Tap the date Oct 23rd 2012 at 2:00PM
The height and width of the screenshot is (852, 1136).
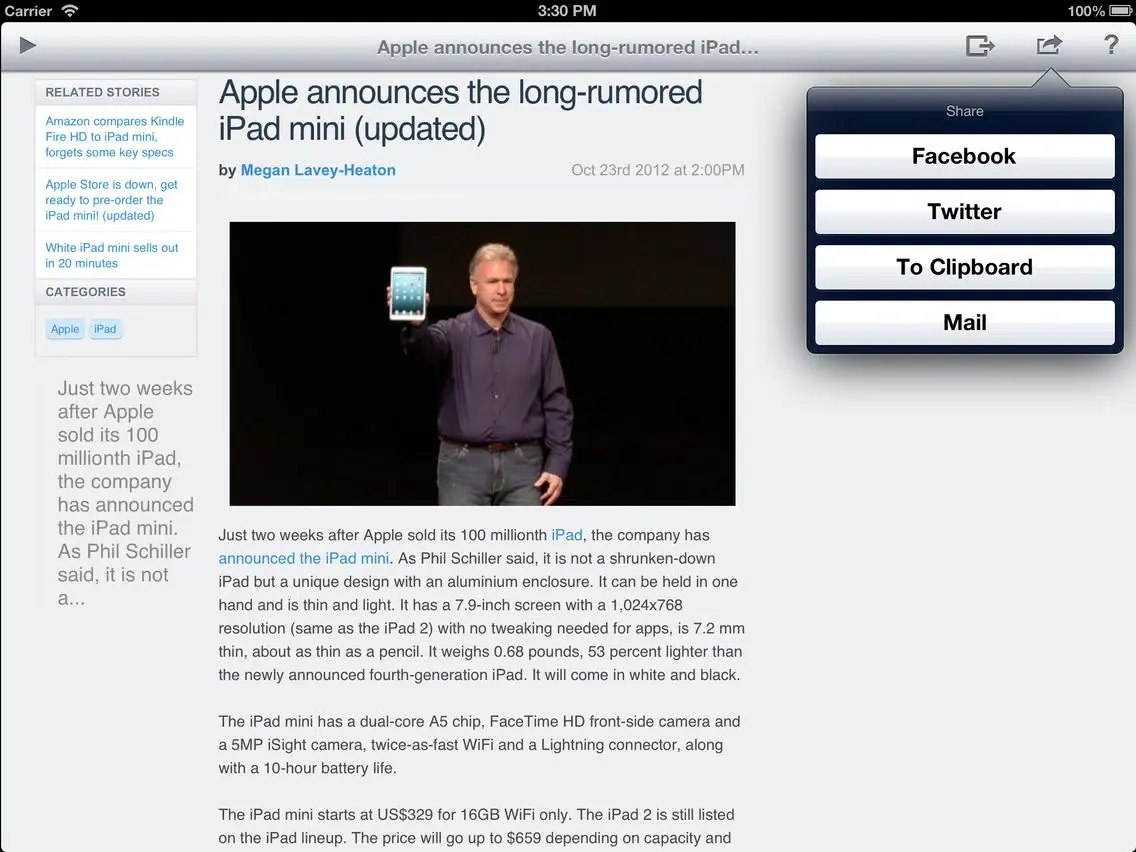coord(657,170)
